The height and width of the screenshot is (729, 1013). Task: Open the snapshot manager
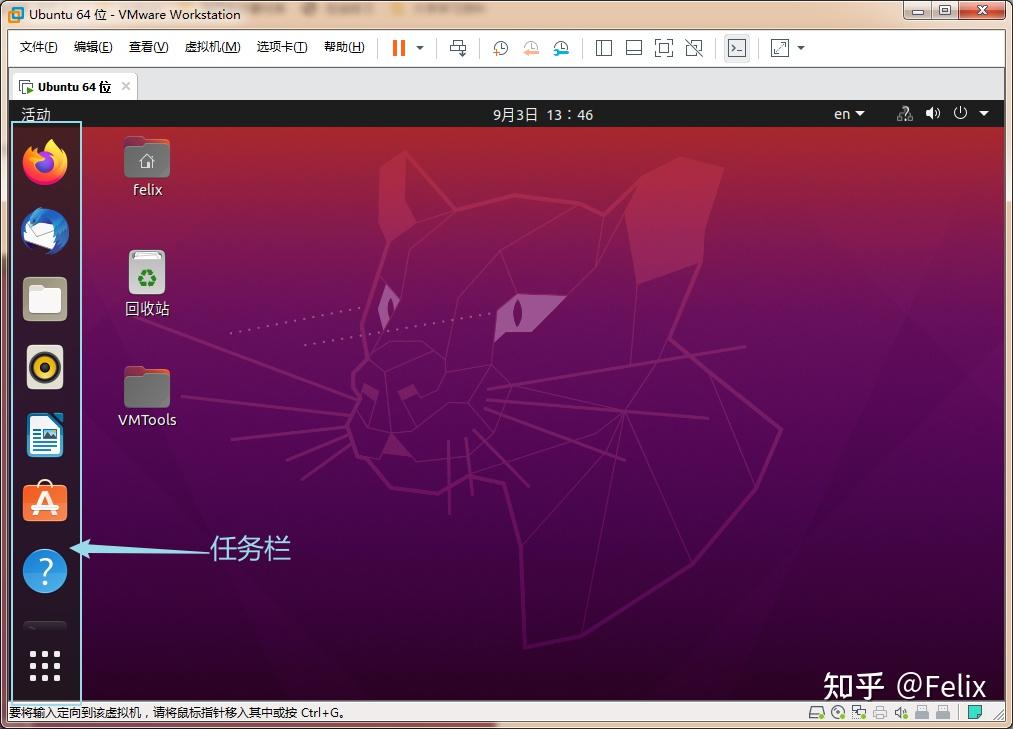560,47
